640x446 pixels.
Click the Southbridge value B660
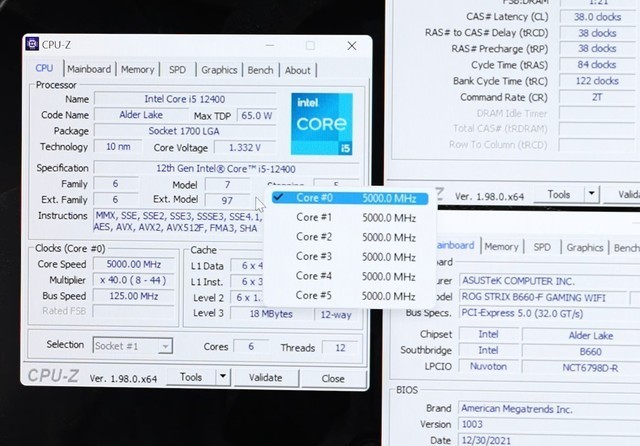click(581, 351)
